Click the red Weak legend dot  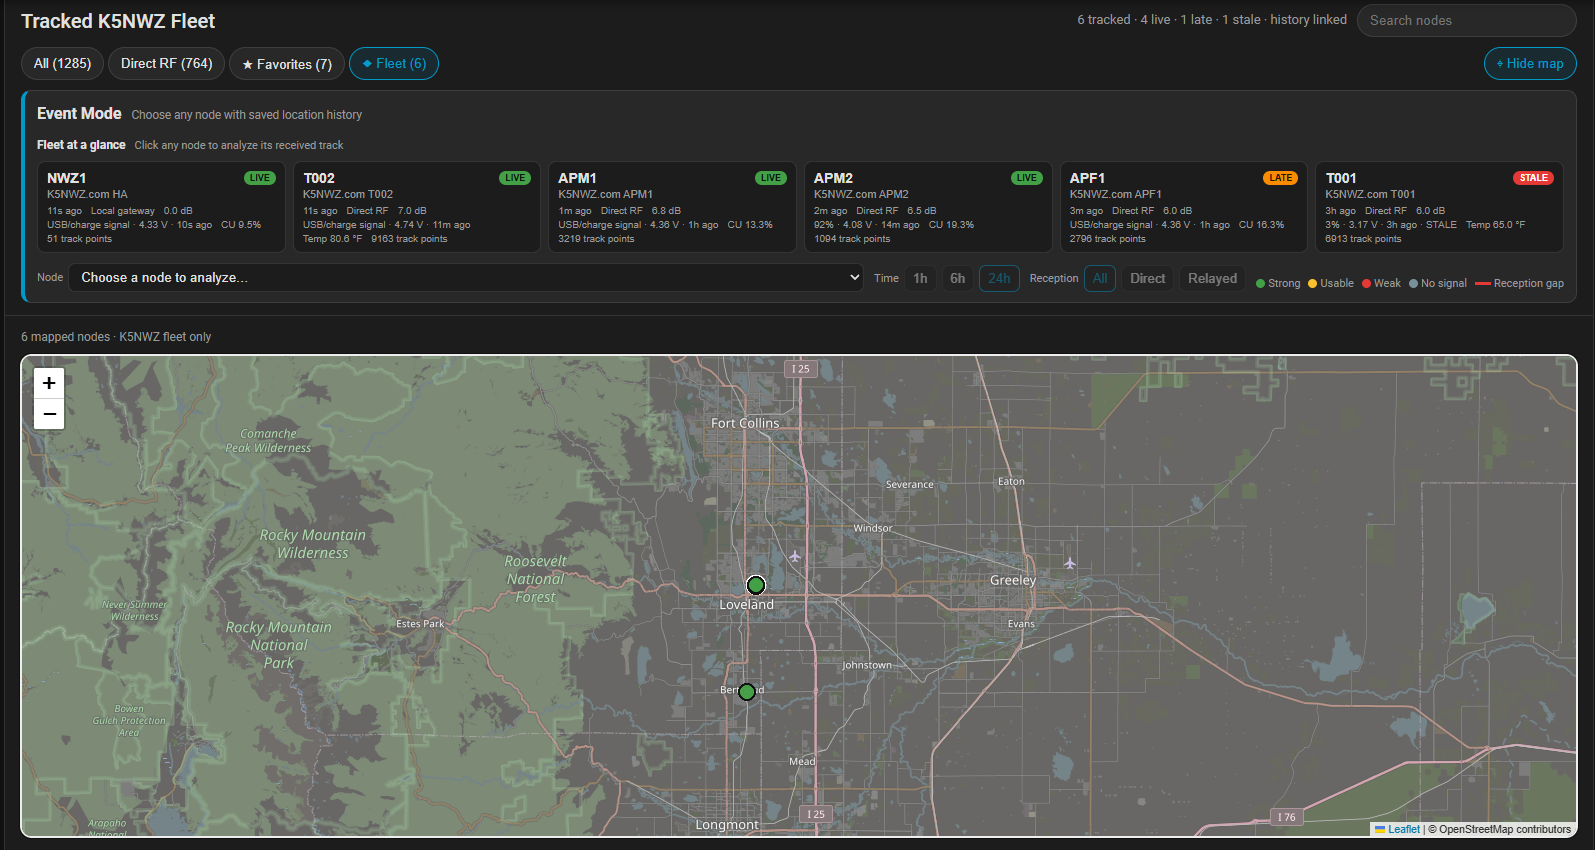(1366, 283)
